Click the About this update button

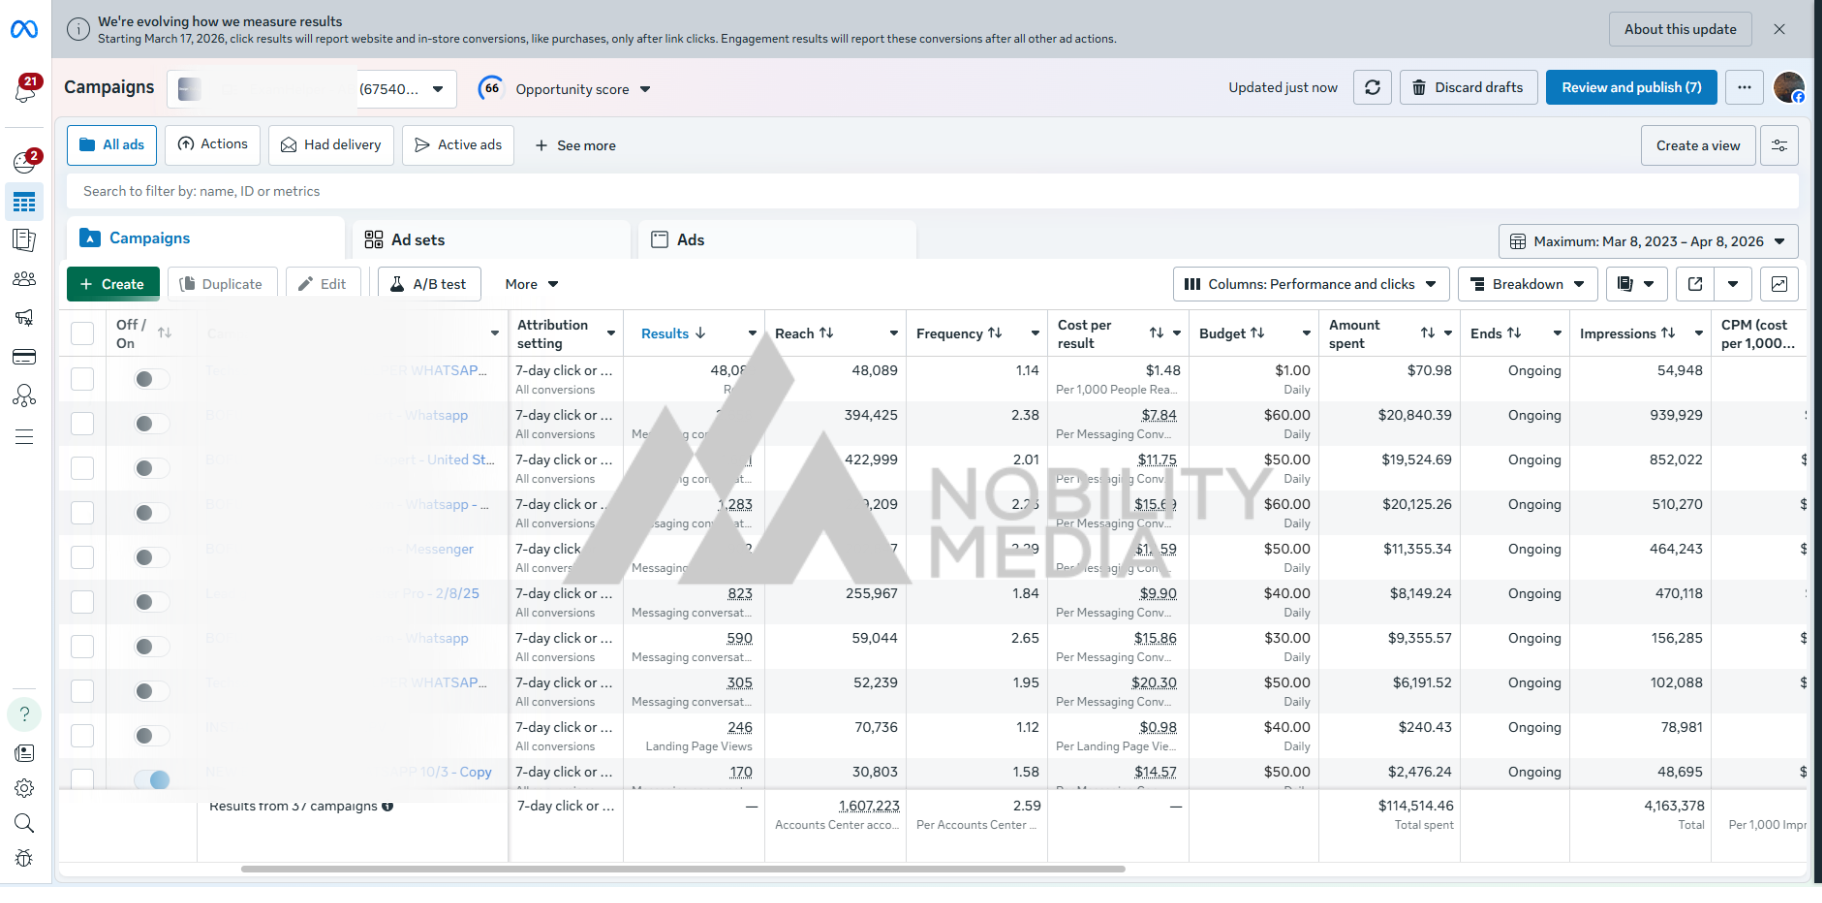1680,29
